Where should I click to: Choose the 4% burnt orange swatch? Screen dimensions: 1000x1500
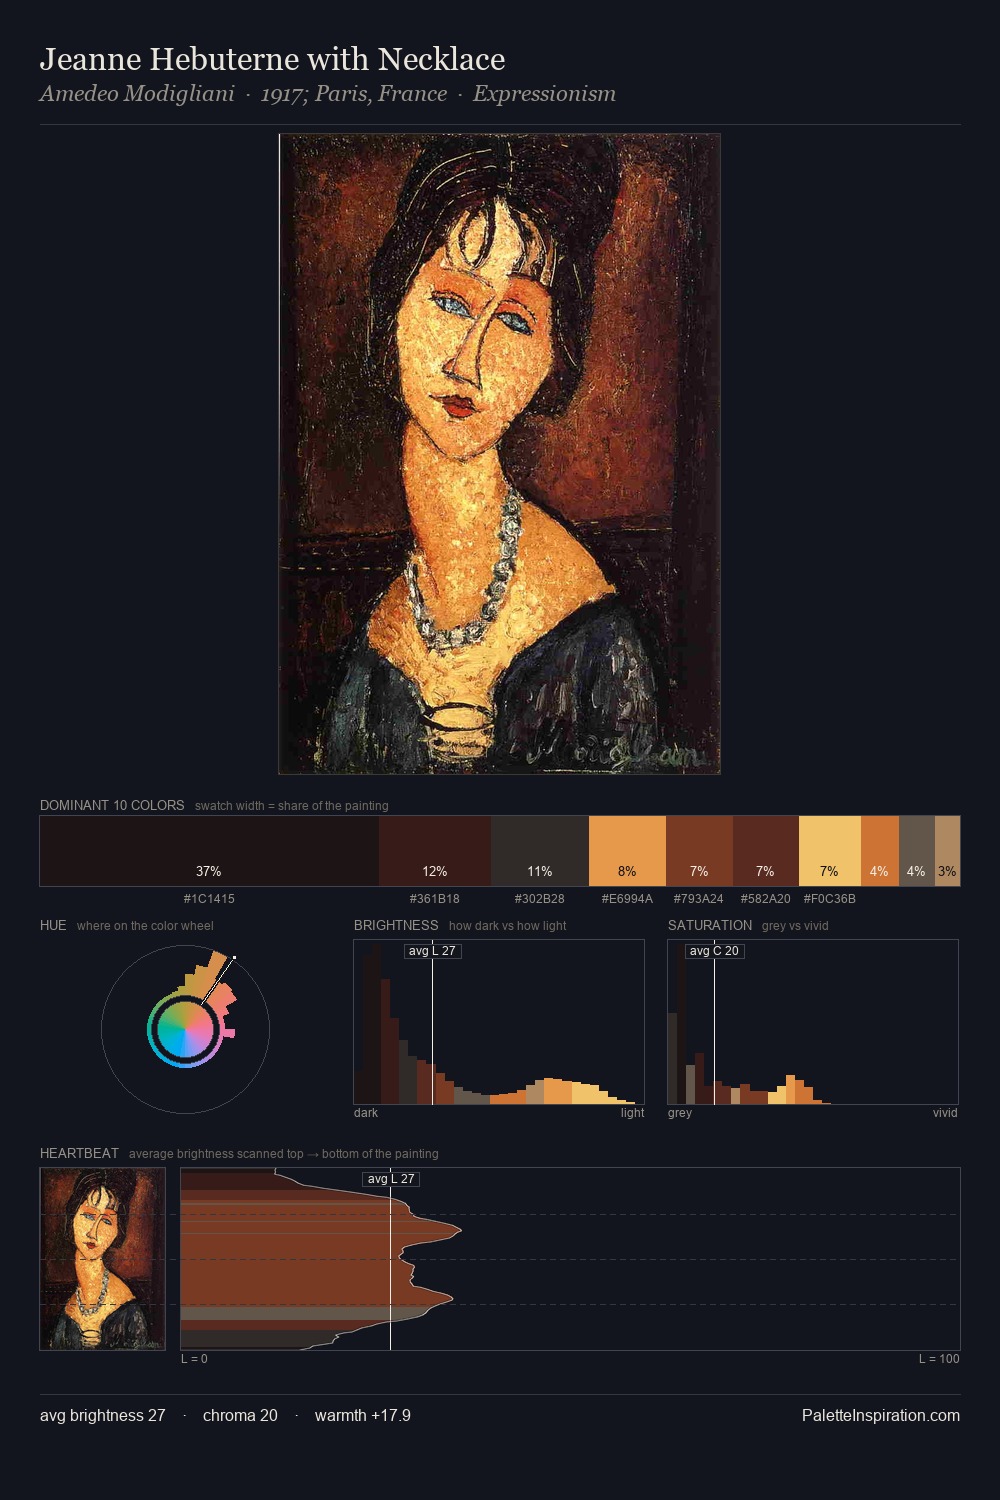tap(880, 851)
